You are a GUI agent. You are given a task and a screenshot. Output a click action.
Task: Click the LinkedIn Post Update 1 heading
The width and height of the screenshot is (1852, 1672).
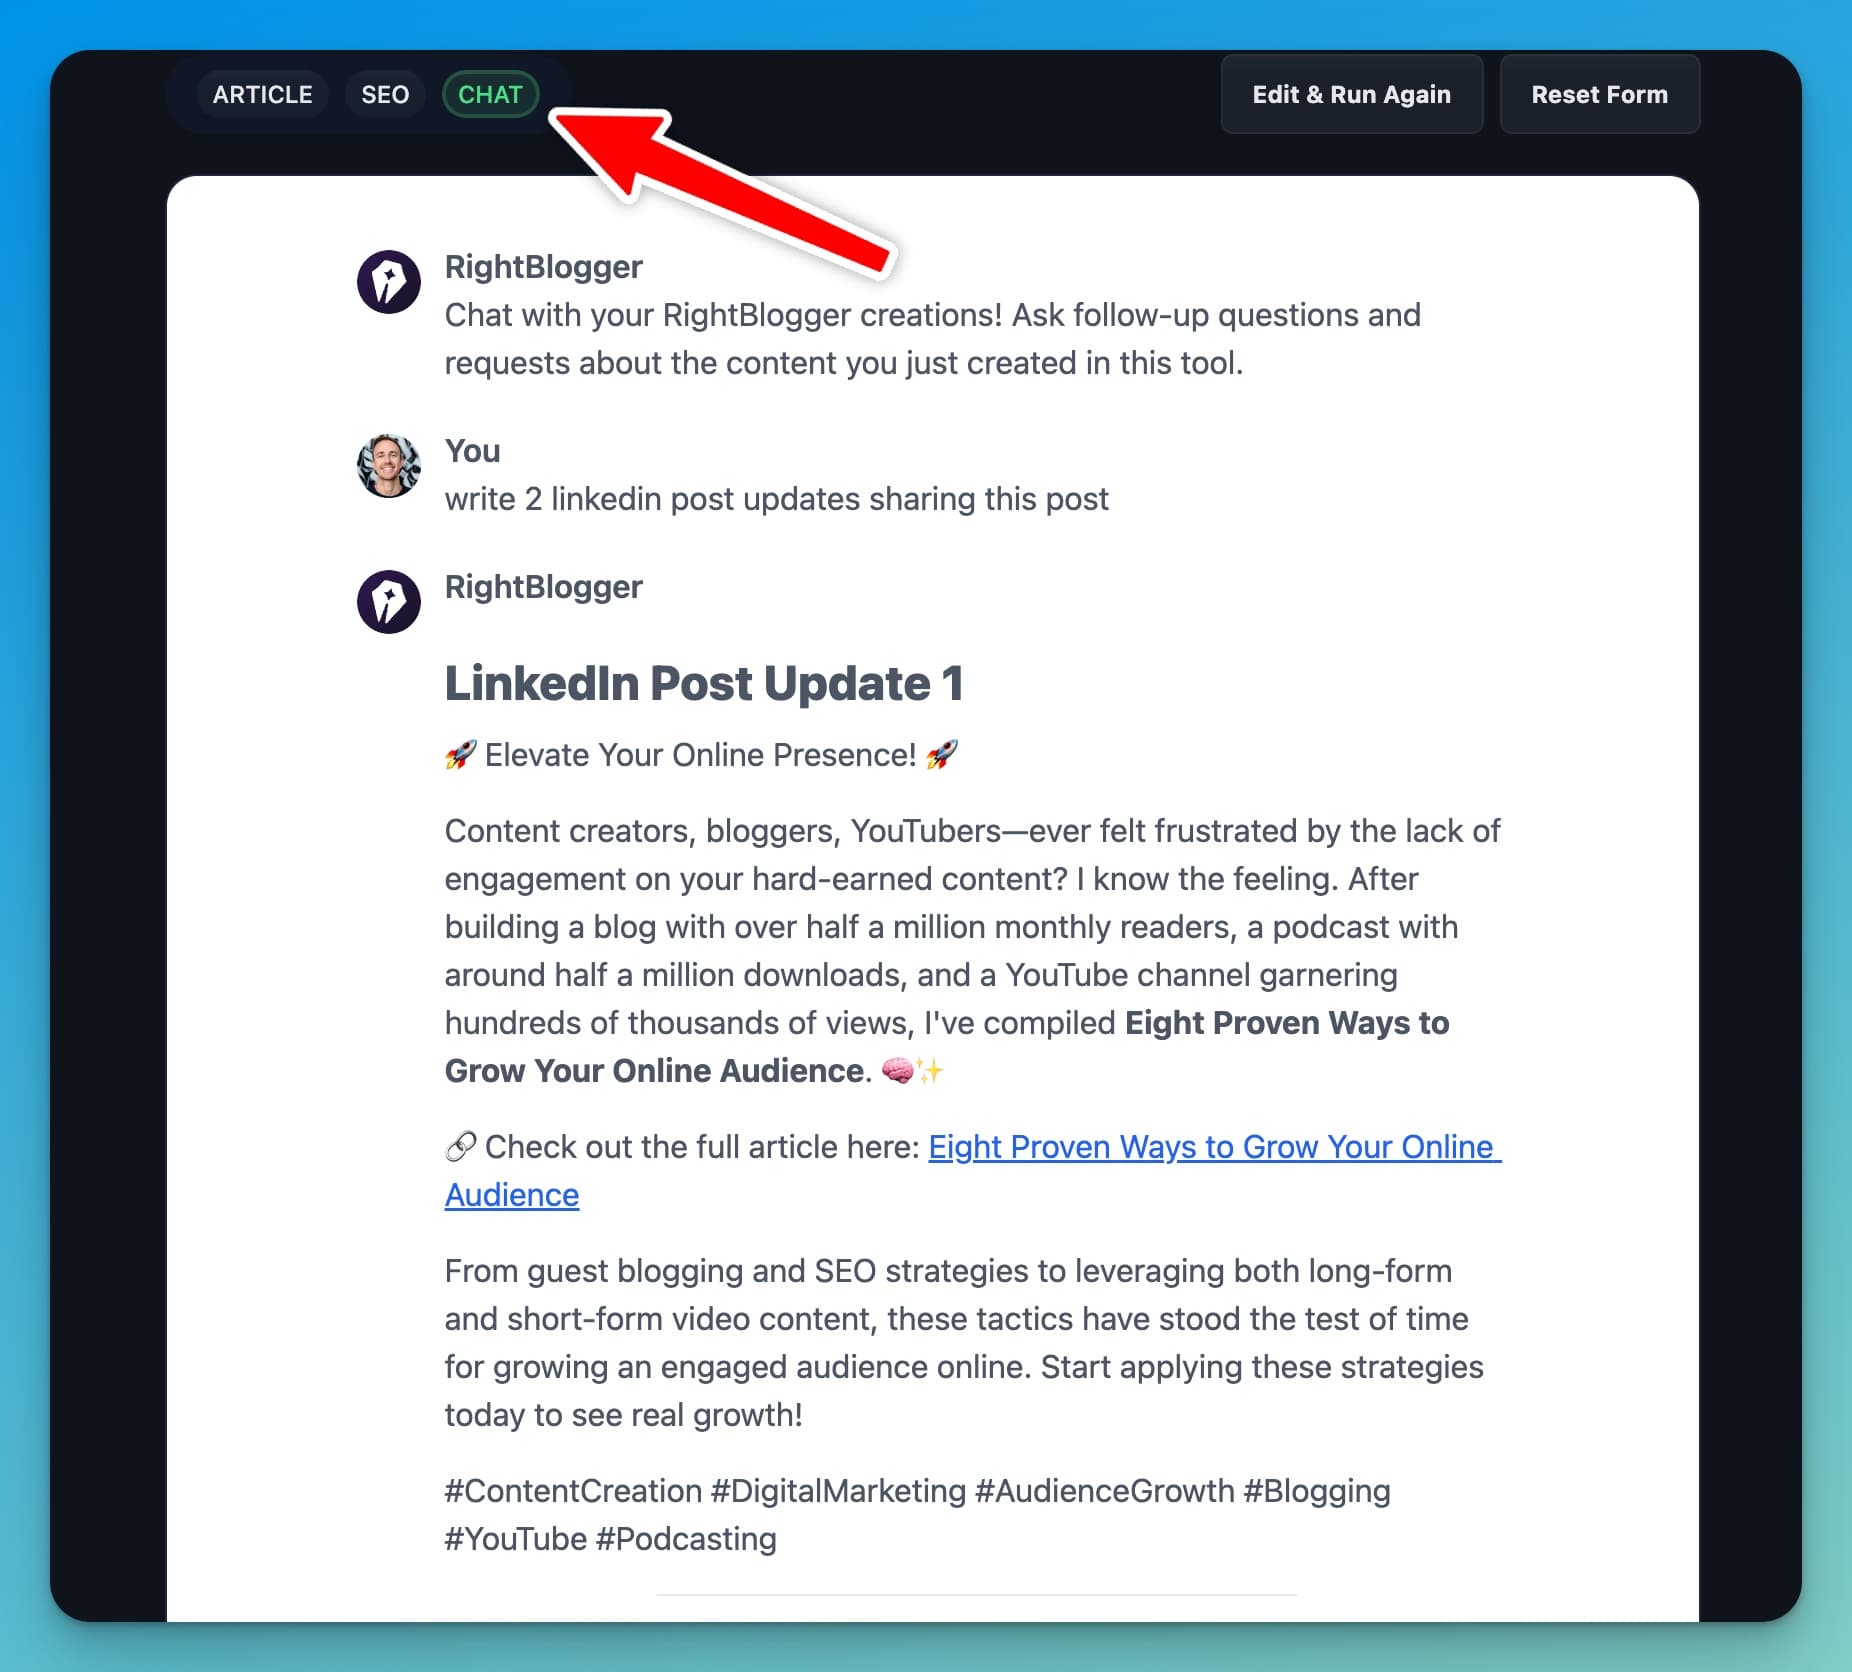[x=704, y=683]
